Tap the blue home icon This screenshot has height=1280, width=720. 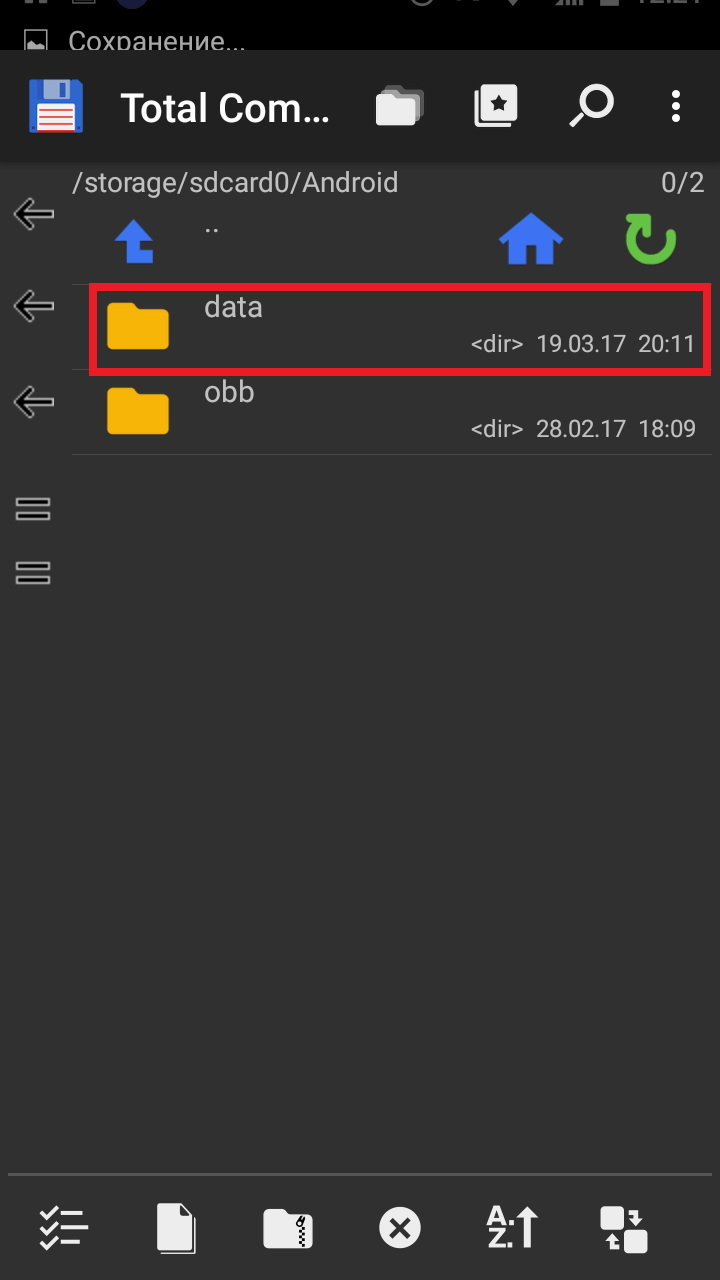[x=531, y=241]
